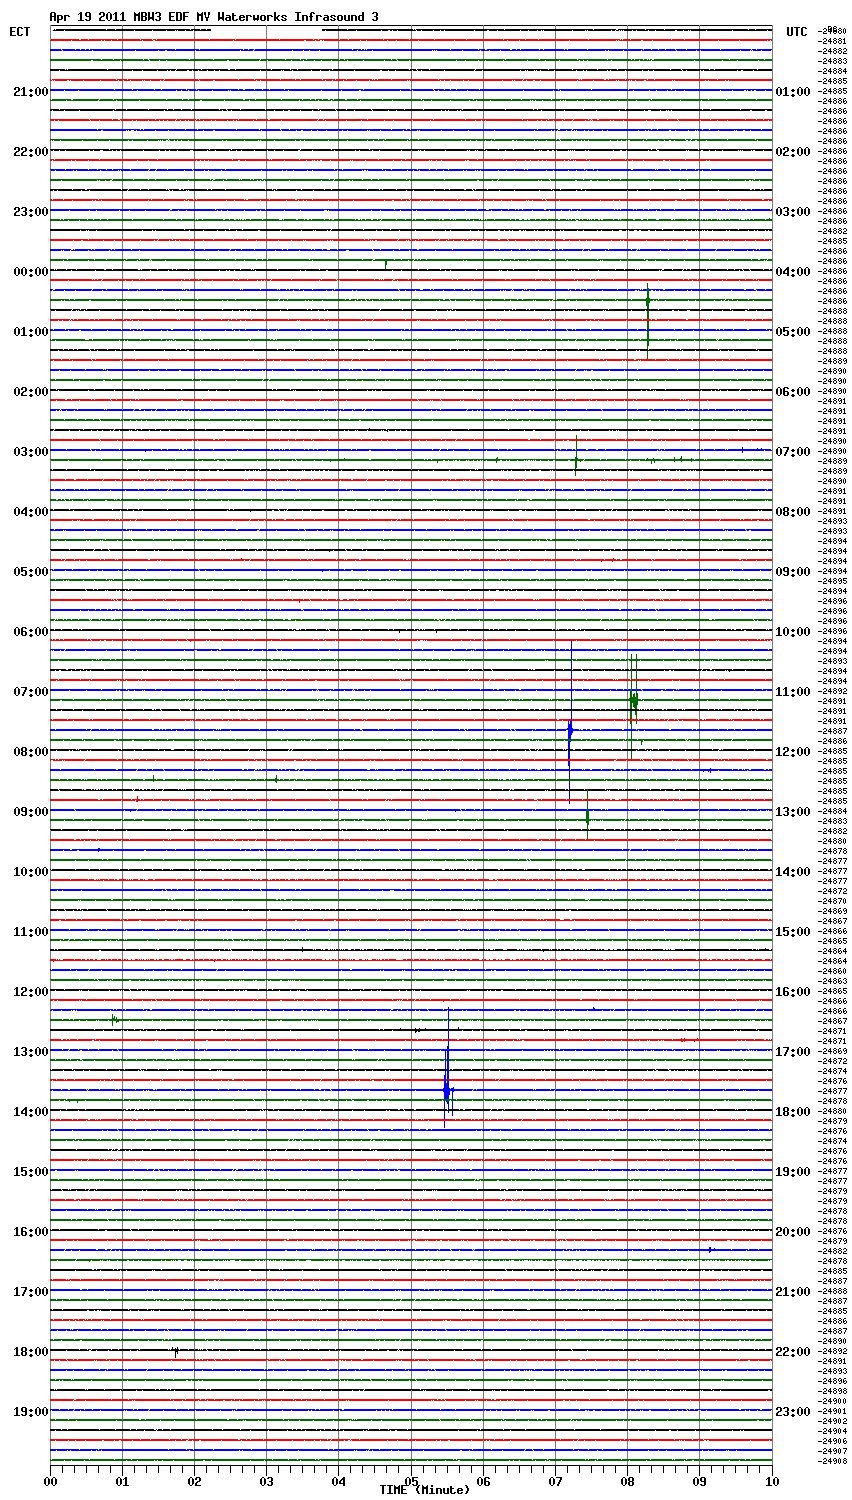
Task: Click the 13:00 label in the ECT column
Action: (30, 1052)
